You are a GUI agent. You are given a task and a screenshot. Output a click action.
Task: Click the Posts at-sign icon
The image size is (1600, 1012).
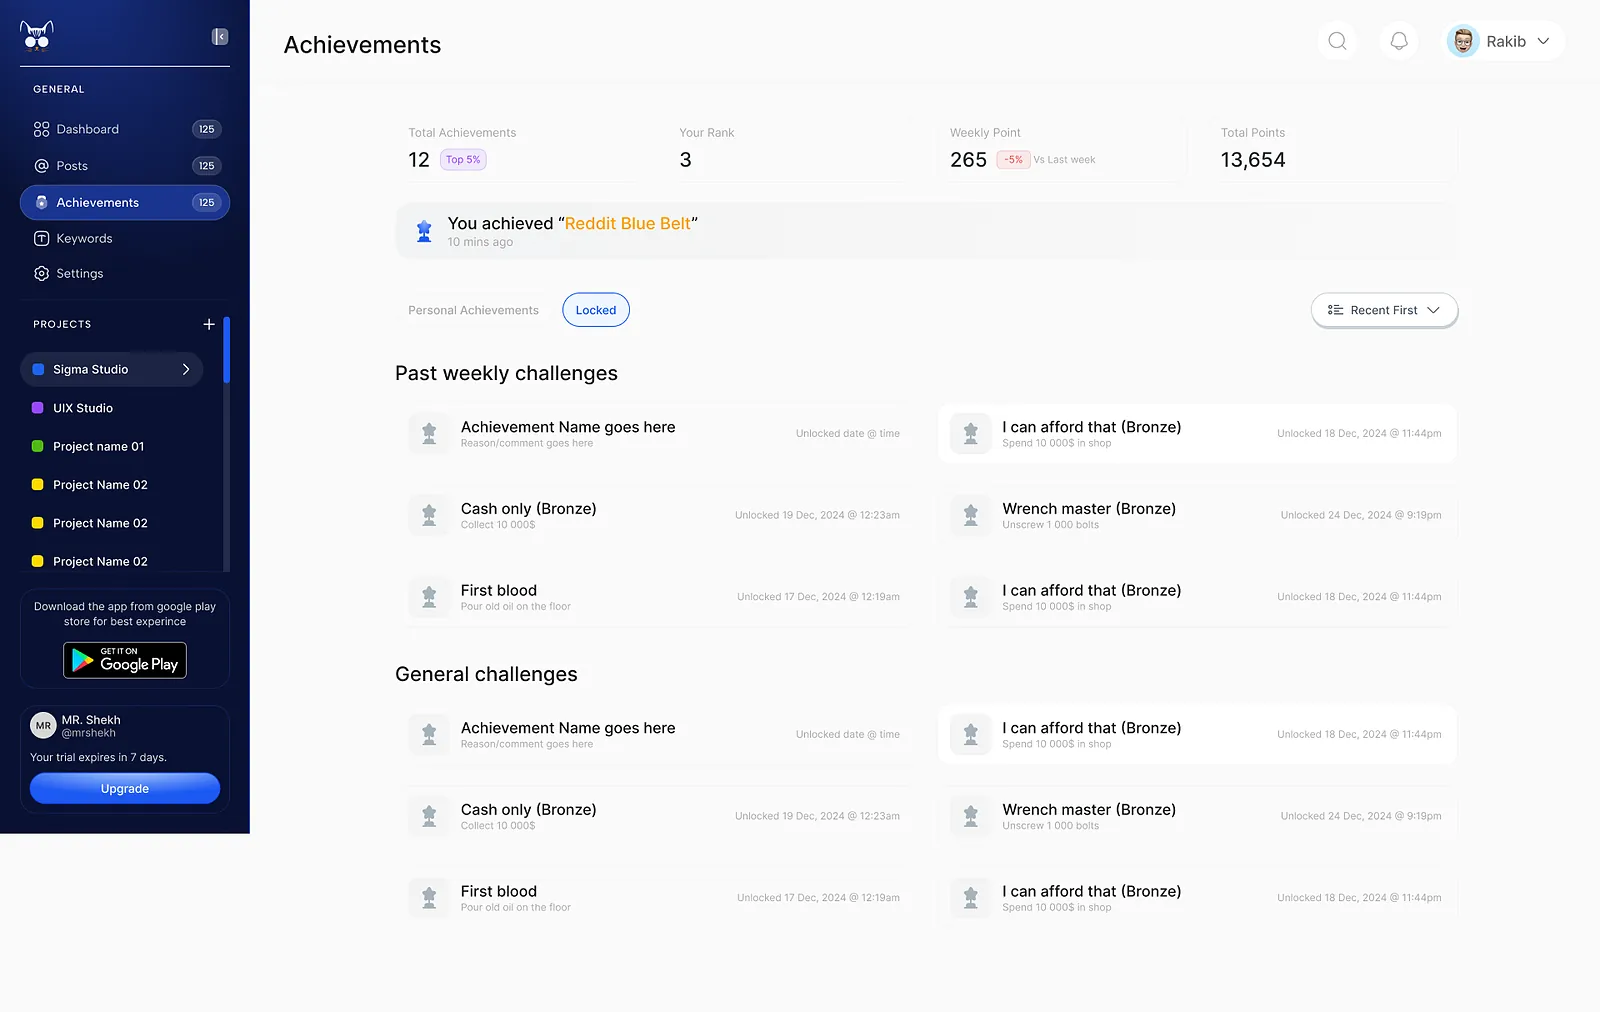(41, 166)
